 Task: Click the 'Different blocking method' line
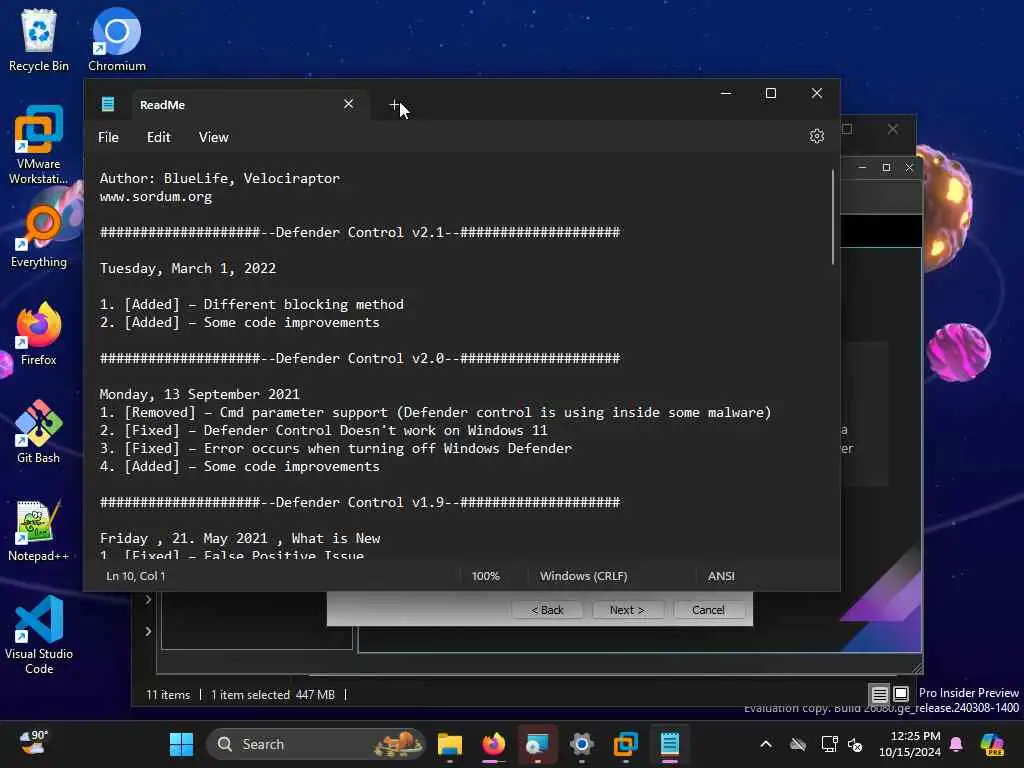(x=251, y=304)
